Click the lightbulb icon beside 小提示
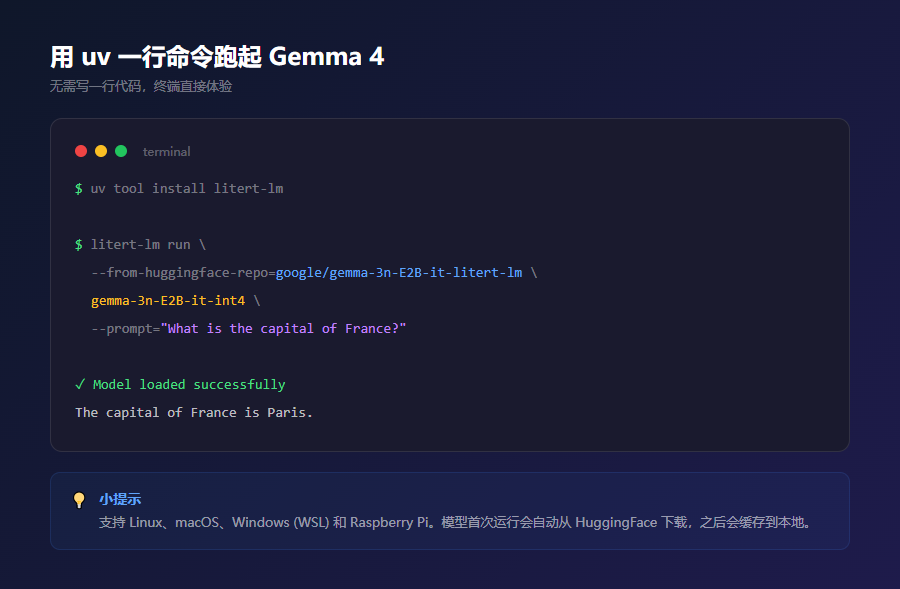This screenshot has height=589, width=900. (x=79, y=500)
